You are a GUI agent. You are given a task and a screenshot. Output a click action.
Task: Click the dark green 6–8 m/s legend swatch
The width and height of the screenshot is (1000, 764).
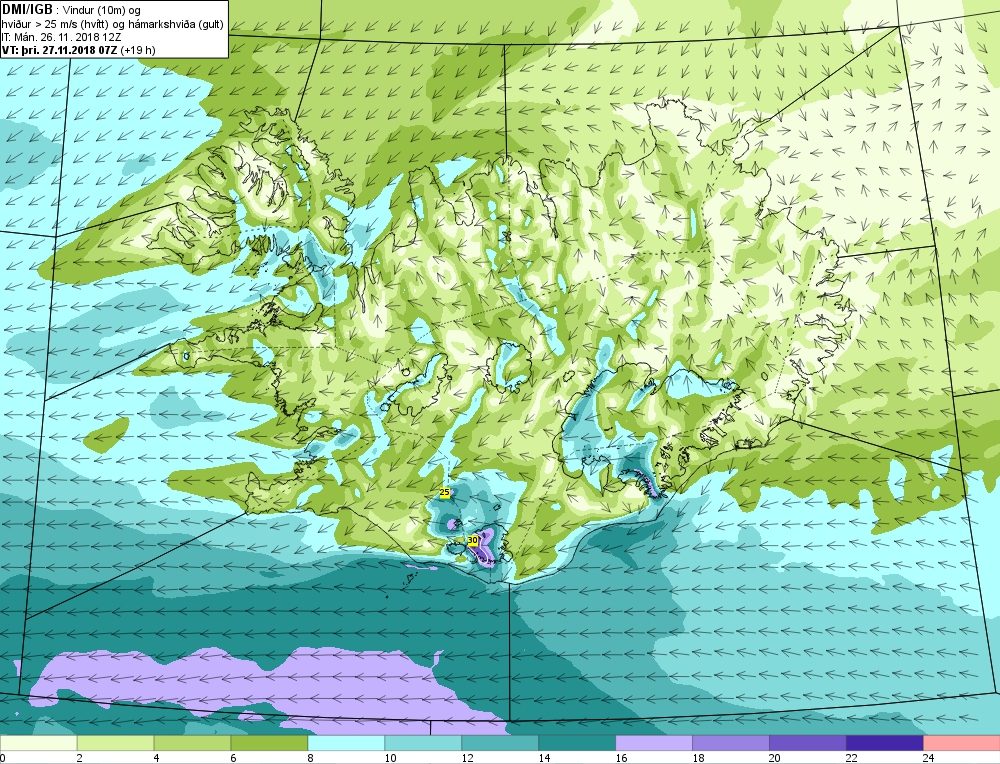tap(269, 744)
